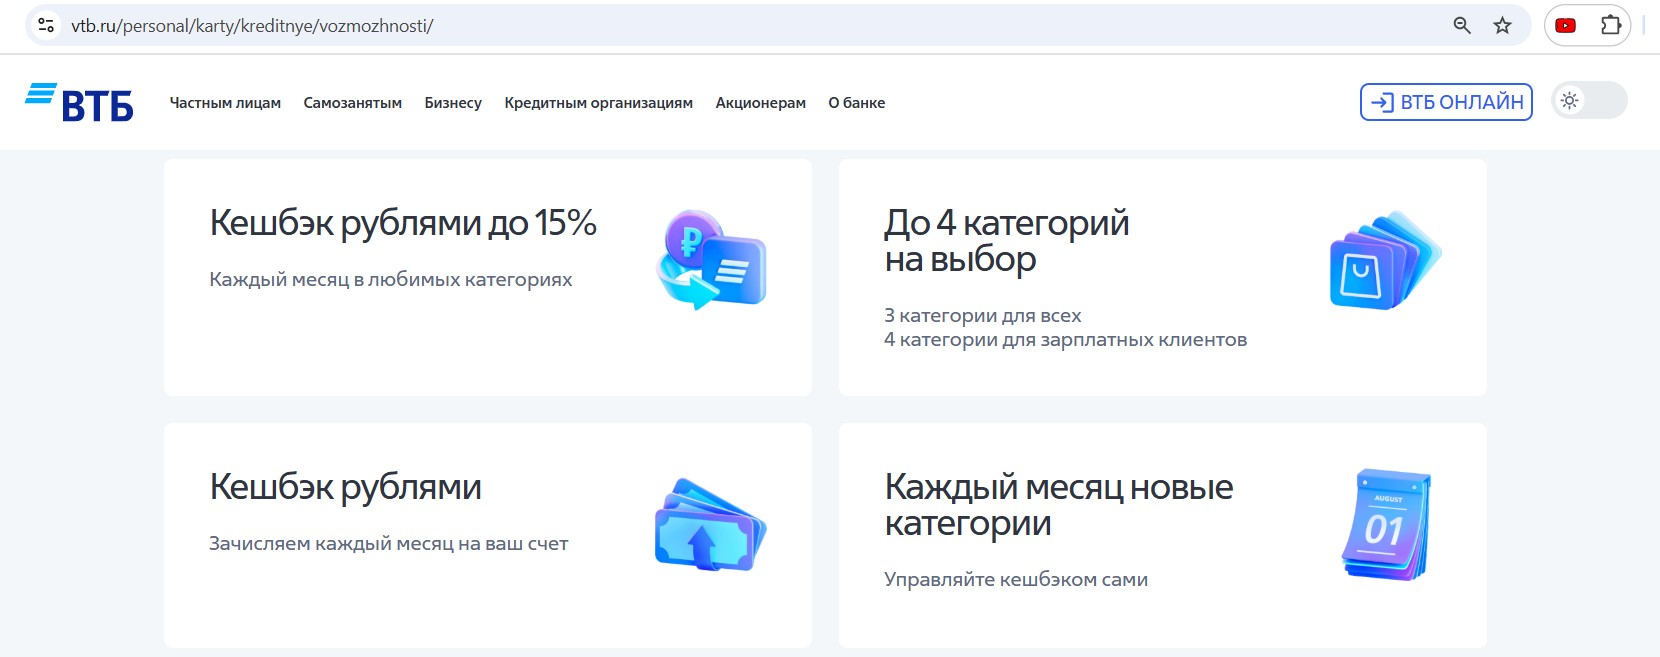The image size is (1660, 657).
Task: Toggle the light/dark theme switch
Action: (x=1588, y=101)
